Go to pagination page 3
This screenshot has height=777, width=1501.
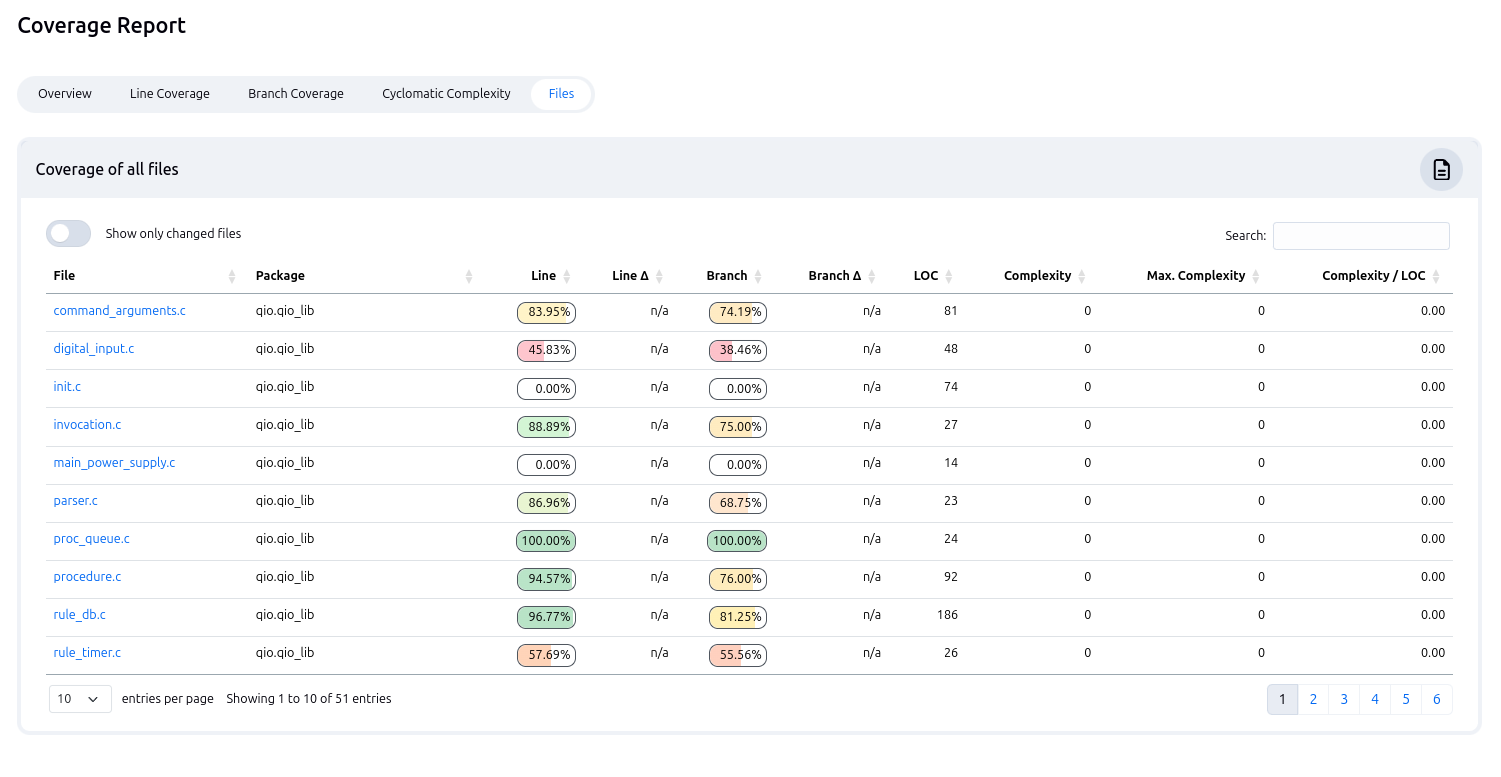click(x=1344, y=699)
